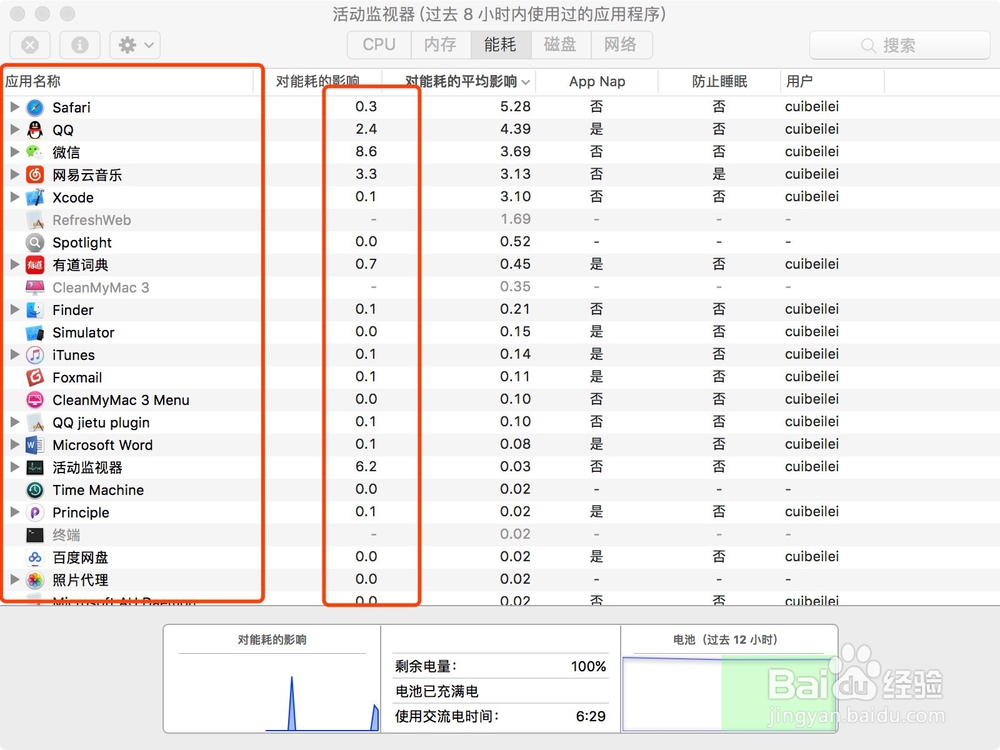The width and height of the screenshot is (1000, 750).
Task: Click the QQ penguin icon
Action: pyautogui.click(x=35, y=130)
